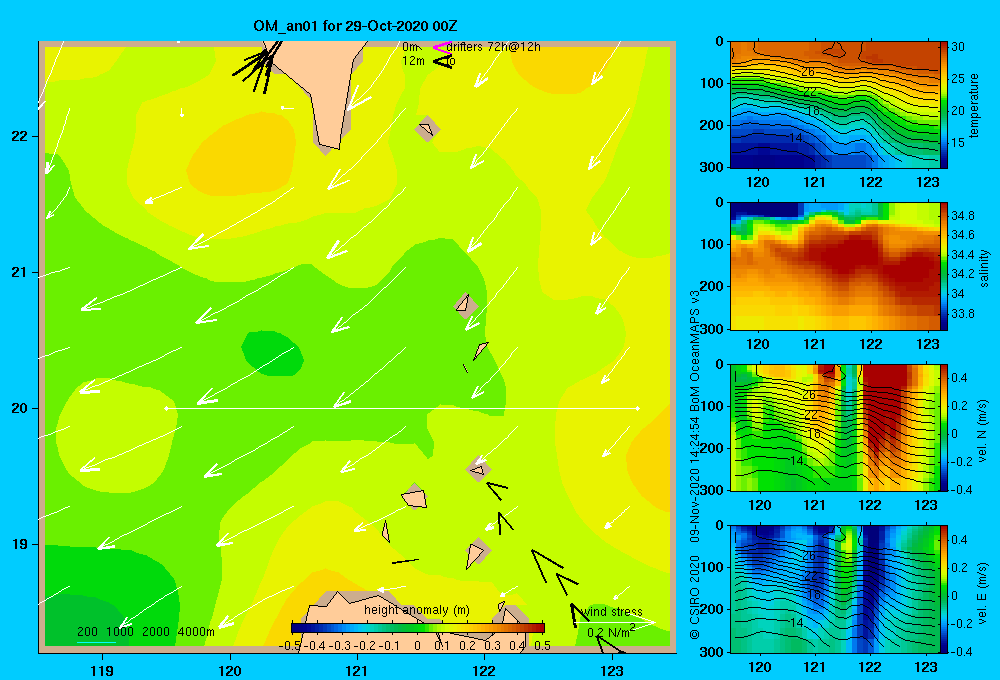
Task: Click the west endpoint of the 20°N transect line
Action: coord(166,408)
